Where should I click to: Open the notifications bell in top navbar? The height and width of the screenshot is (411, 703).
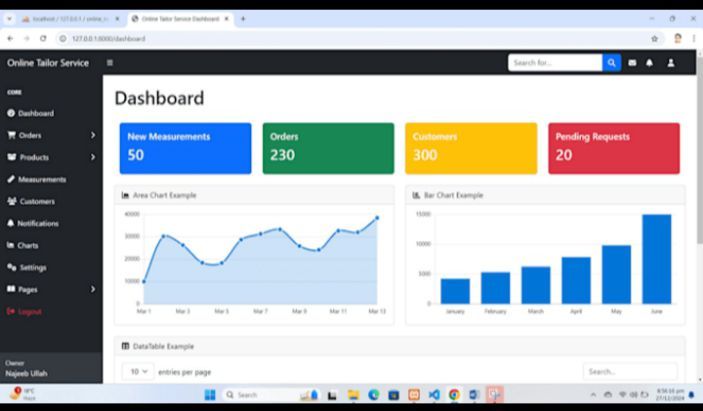649,63
